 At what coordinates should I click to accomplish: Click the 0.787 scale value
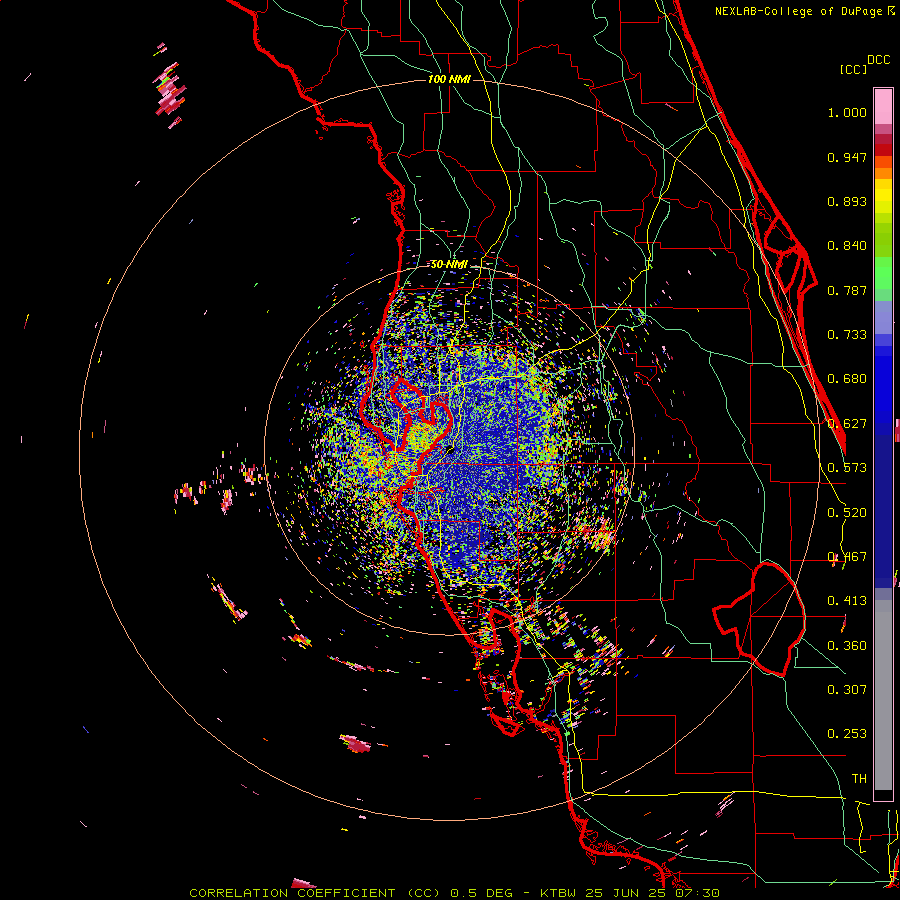point(847,290)
